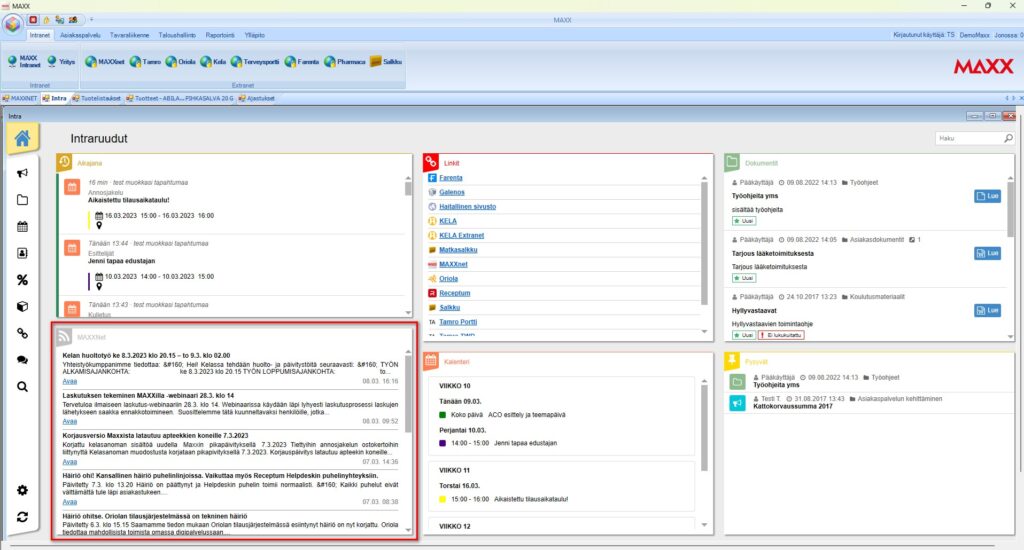Click the MAXXNet news panel scrollbar
The height and width of the screenshot is (550, 1024).
point(408,394)
